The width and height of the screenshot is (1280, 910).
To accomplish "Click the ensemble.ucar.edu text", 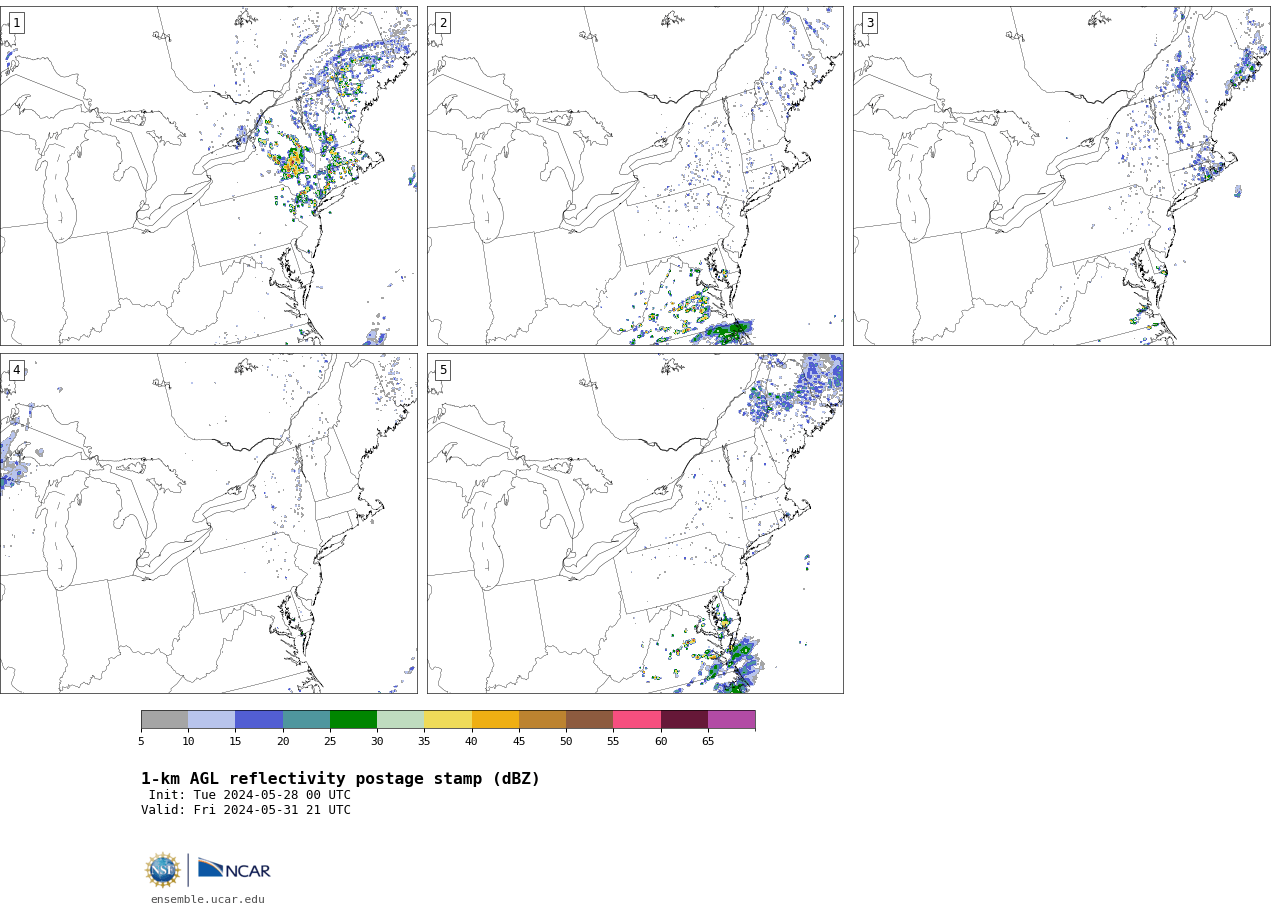I will (208, 899).
